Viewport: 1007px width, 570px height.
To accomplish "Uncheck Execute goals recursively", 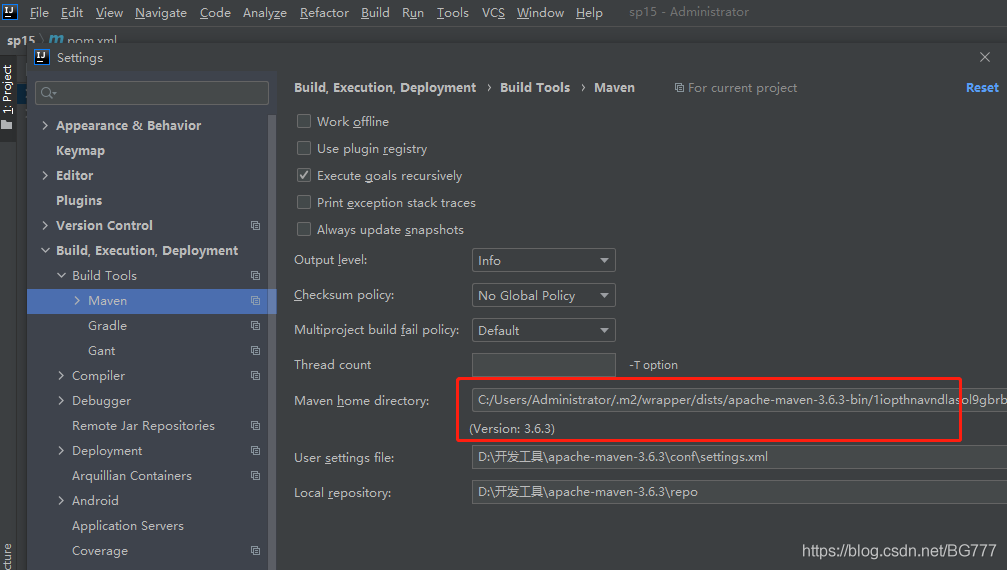I will point(304,175).
